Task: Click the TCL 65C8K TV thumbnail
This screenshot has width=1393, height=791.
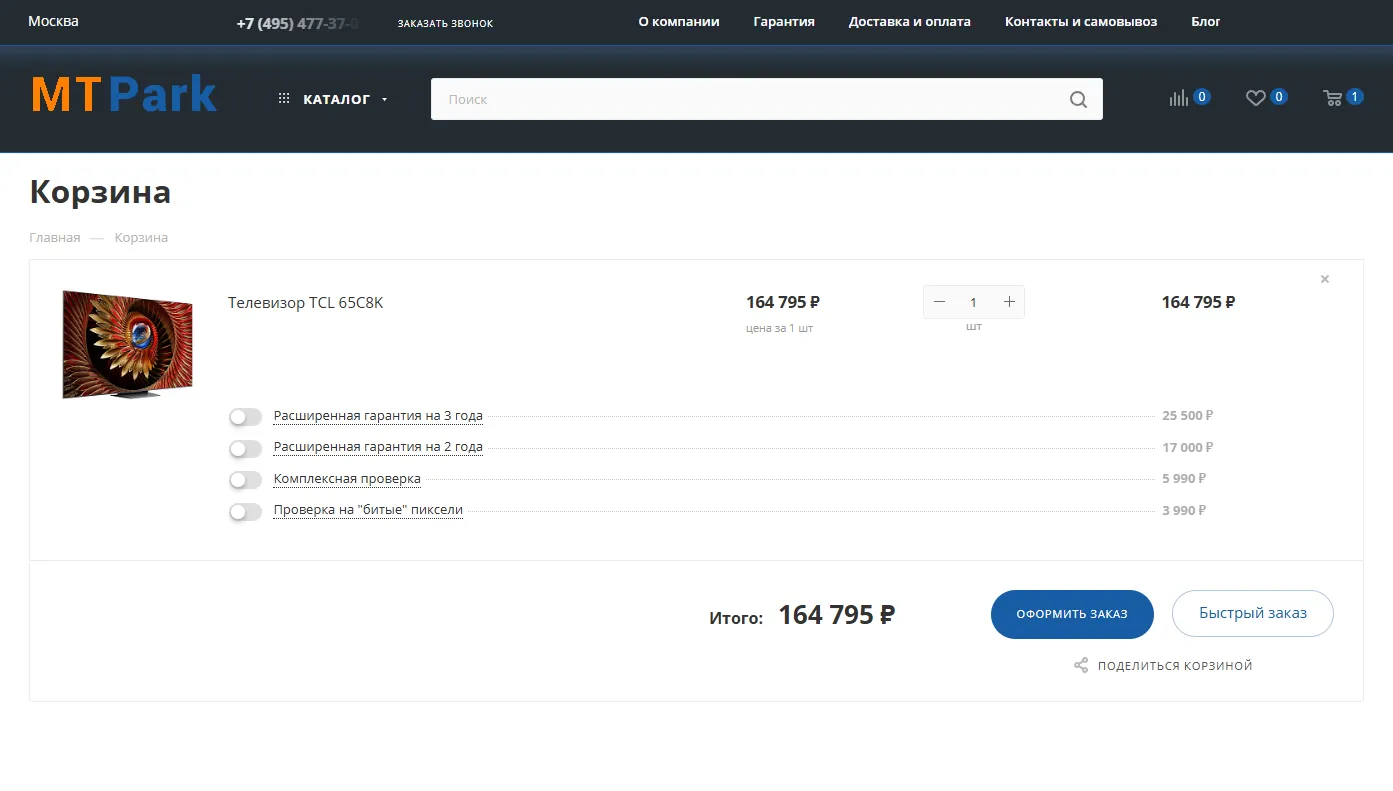Action: point(127,344)
